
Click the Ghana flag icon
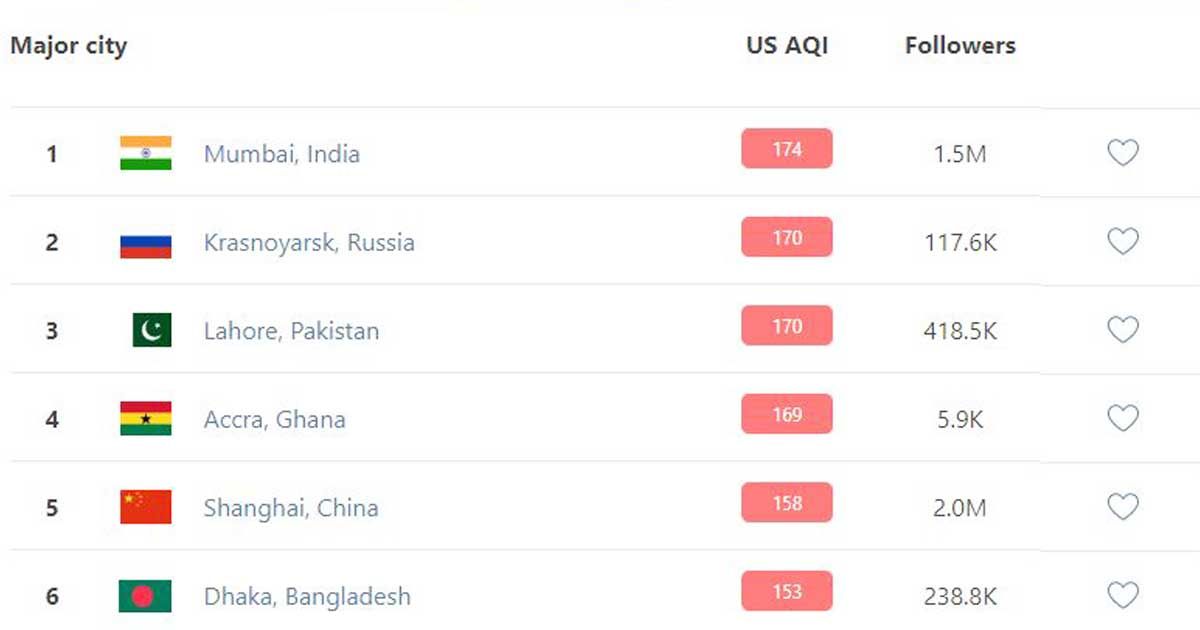146,419
